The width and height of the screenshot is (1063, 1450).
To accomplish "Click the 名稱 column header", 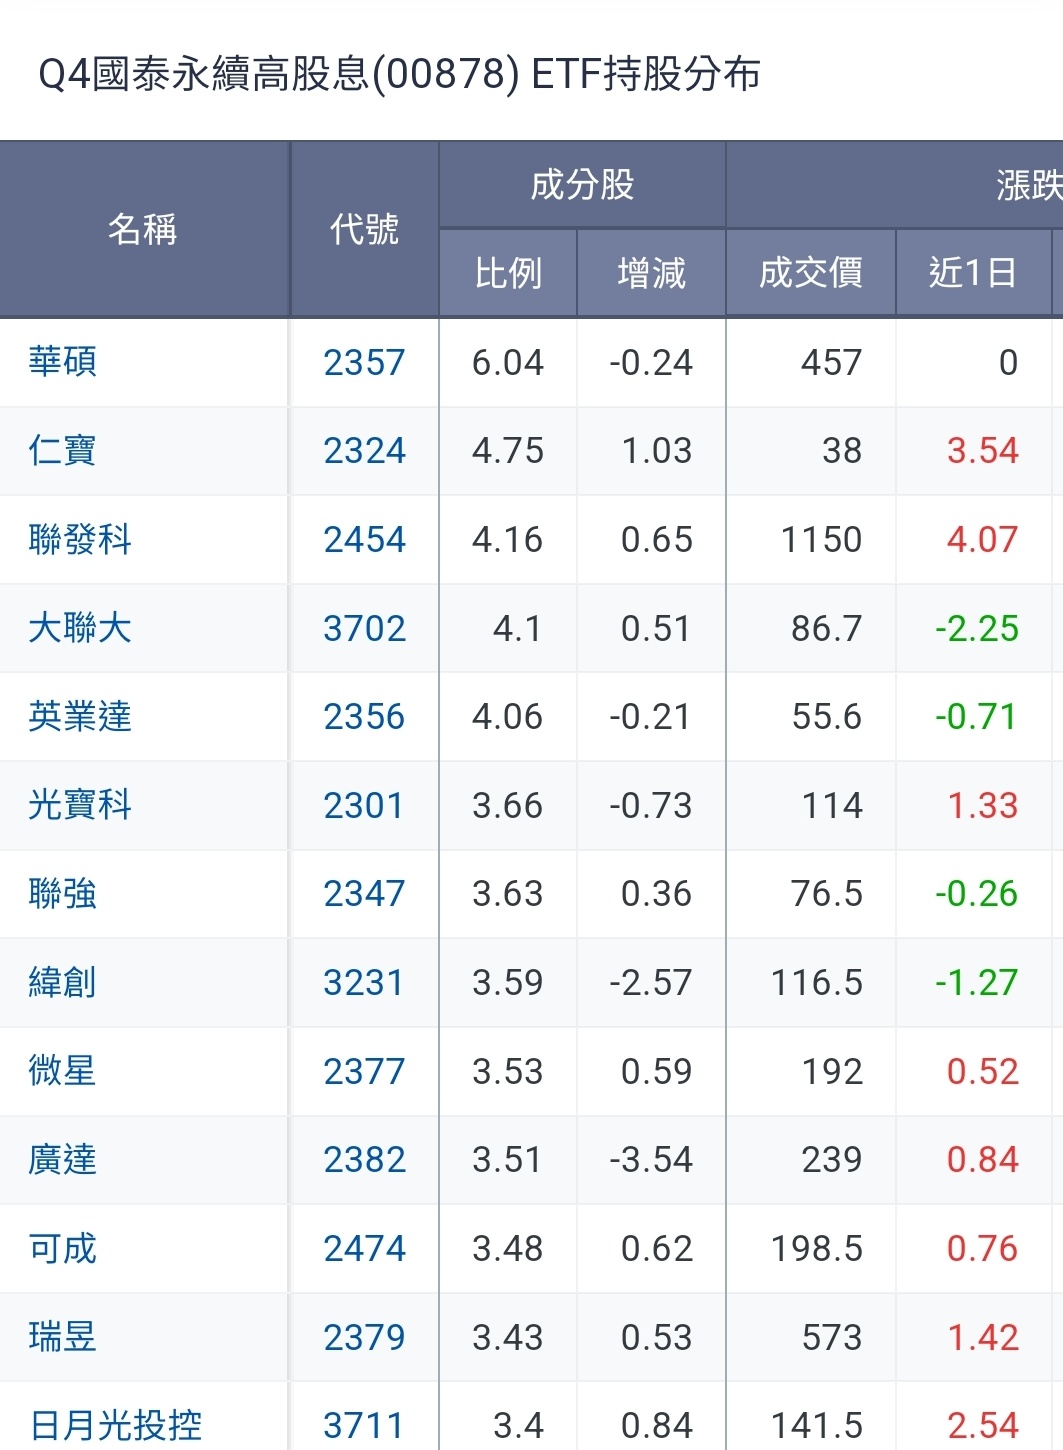I will pos(143,229).
